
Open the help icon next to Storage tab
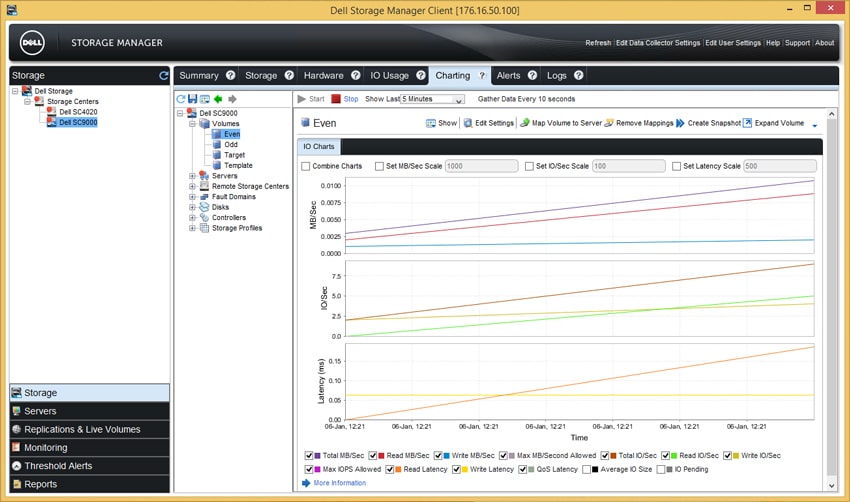point(289,75)
